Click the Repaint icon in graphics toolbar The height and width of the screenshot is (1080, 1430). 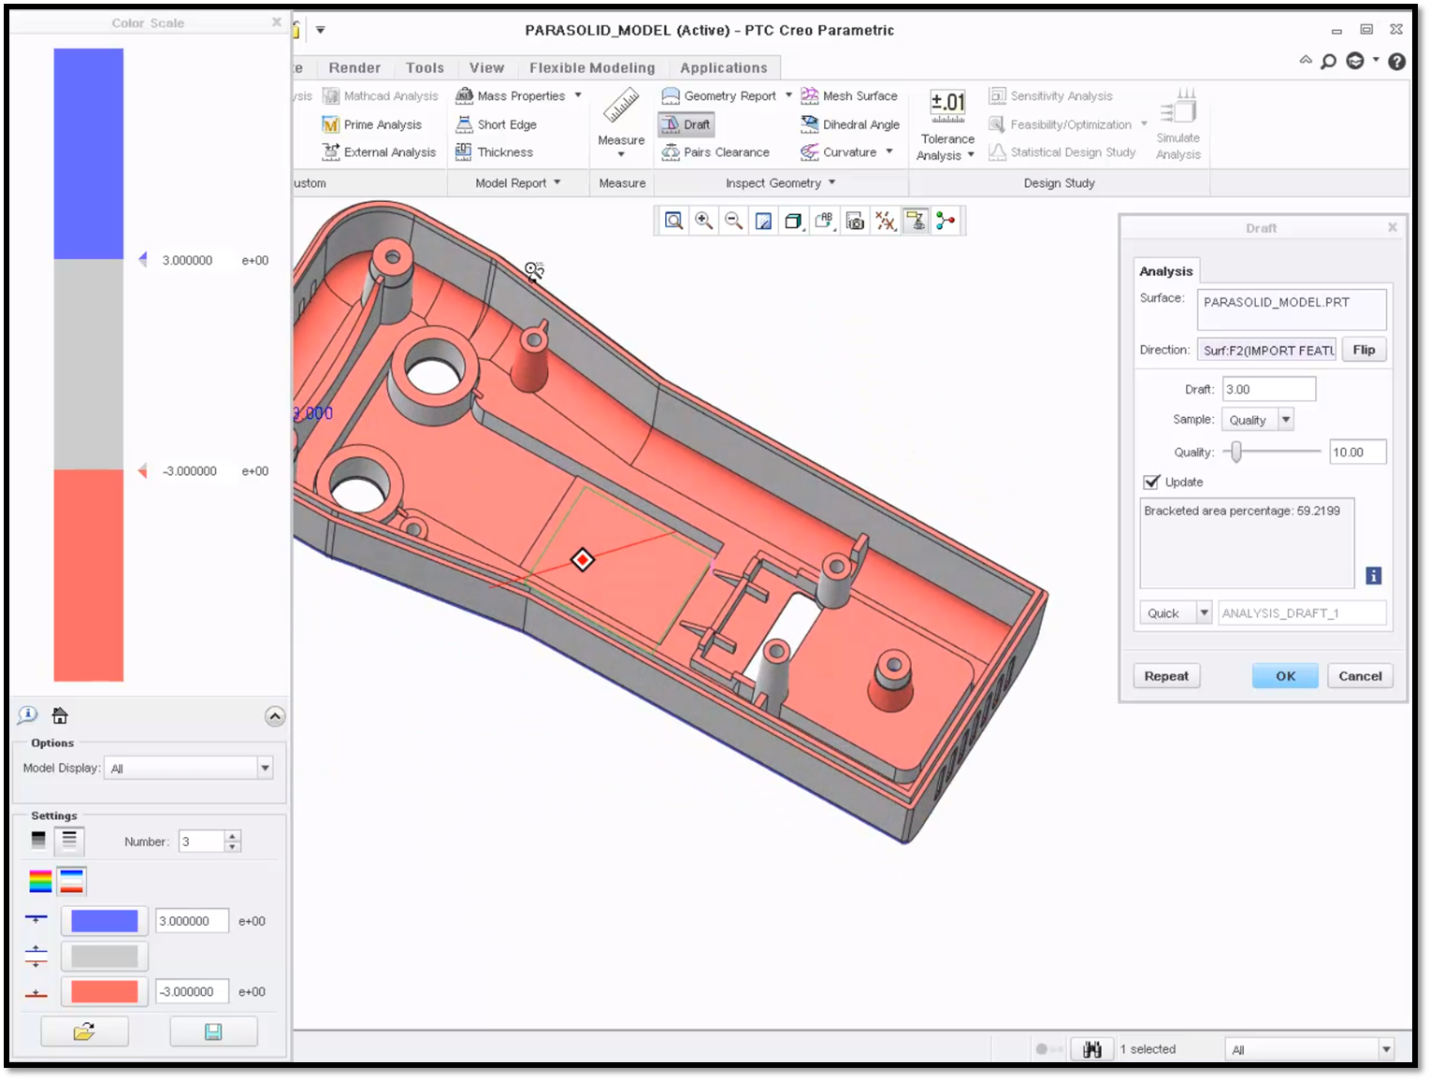click(764, 221)
